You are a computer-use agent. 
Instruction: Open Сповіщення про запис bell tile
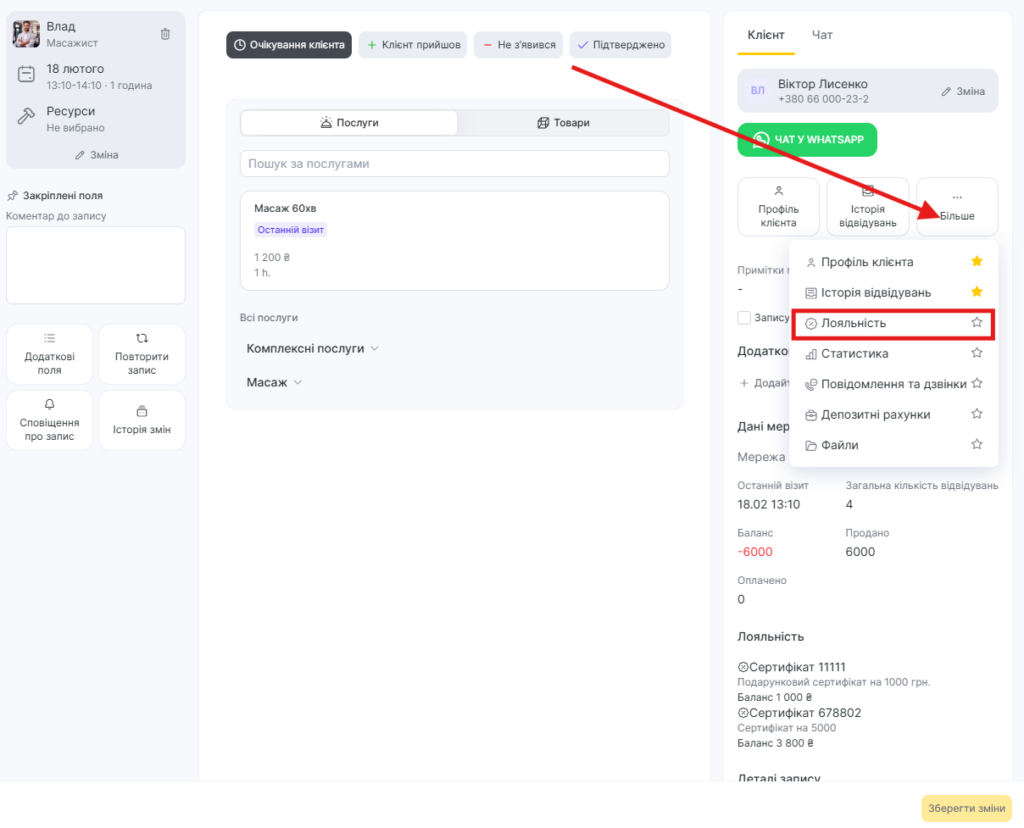point(50,420)
